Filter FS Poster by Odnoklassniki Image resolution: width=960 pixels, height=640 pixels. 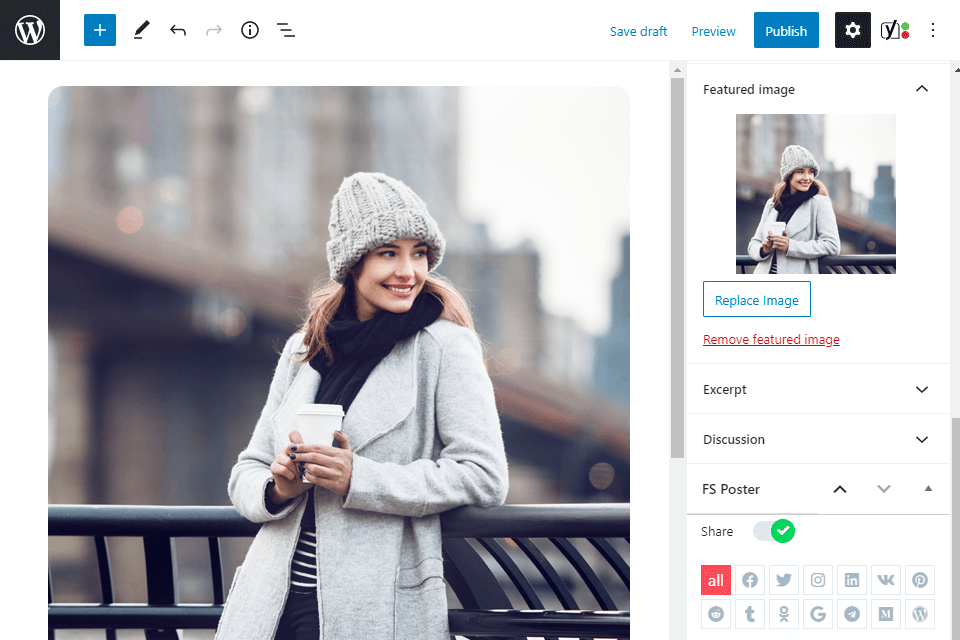click(x=784, y=614)
